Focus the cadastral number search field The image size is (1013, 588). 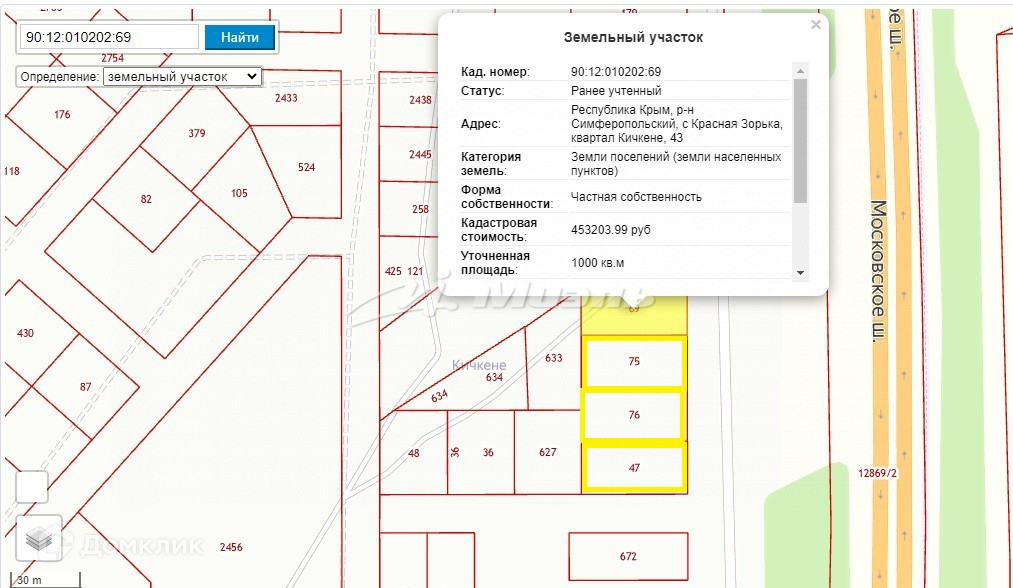pyautogui.click(x=109, y=37)
